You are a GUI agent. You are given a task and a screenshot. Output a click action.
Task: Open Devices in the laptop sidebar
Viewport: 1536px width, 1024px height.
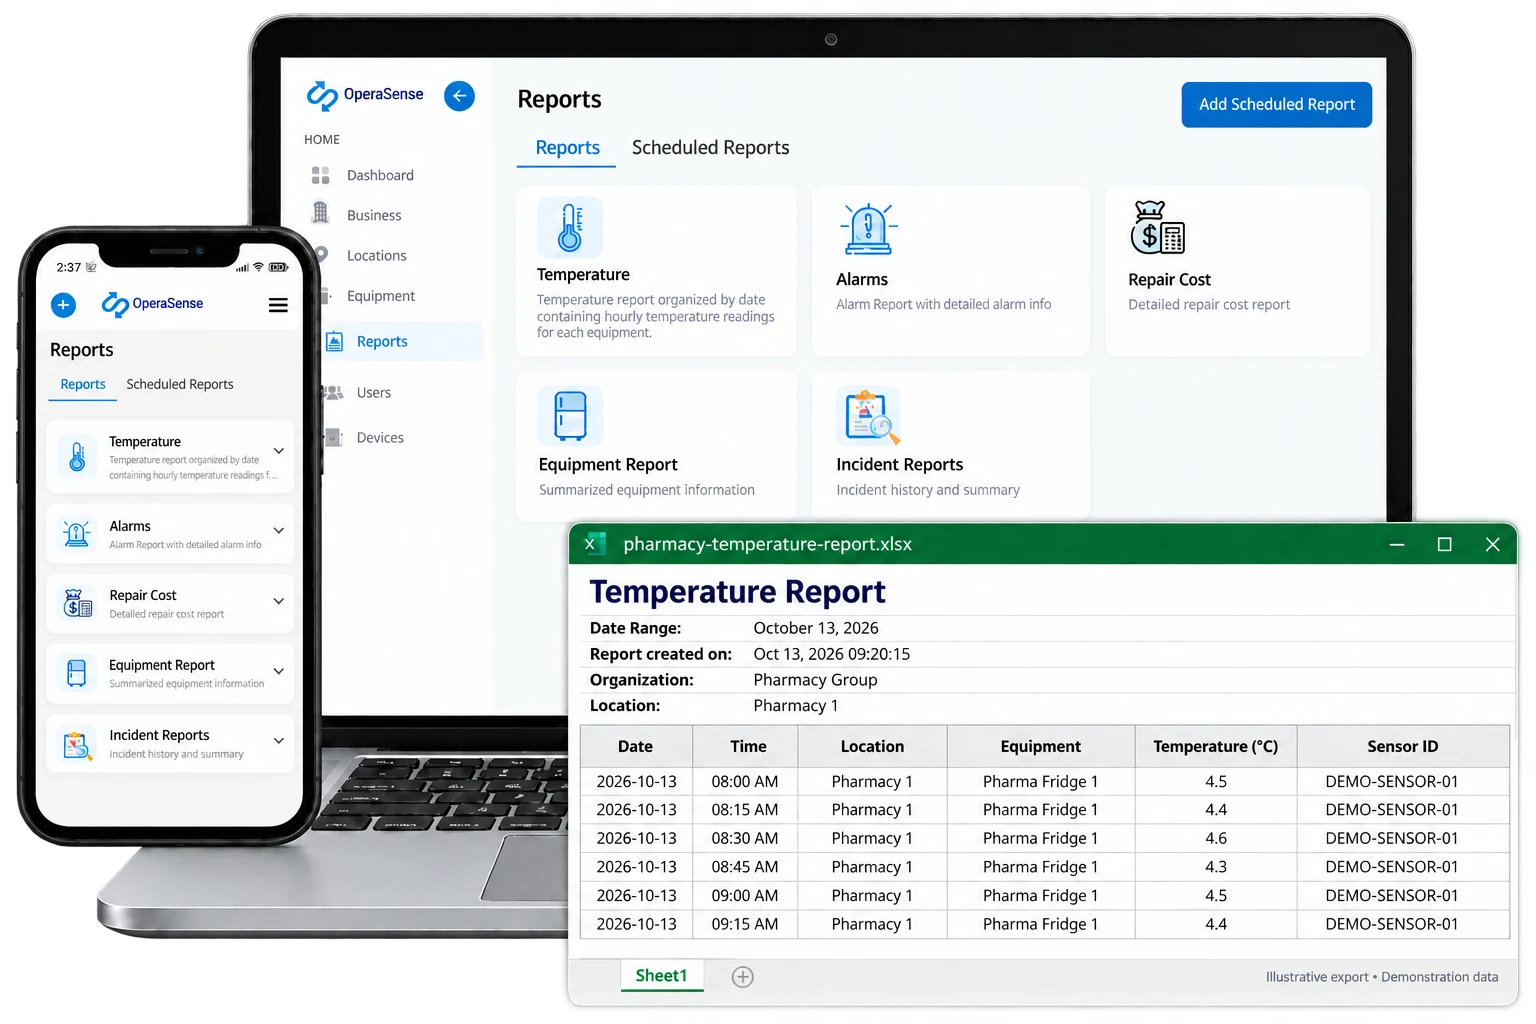tap(379, 437)
